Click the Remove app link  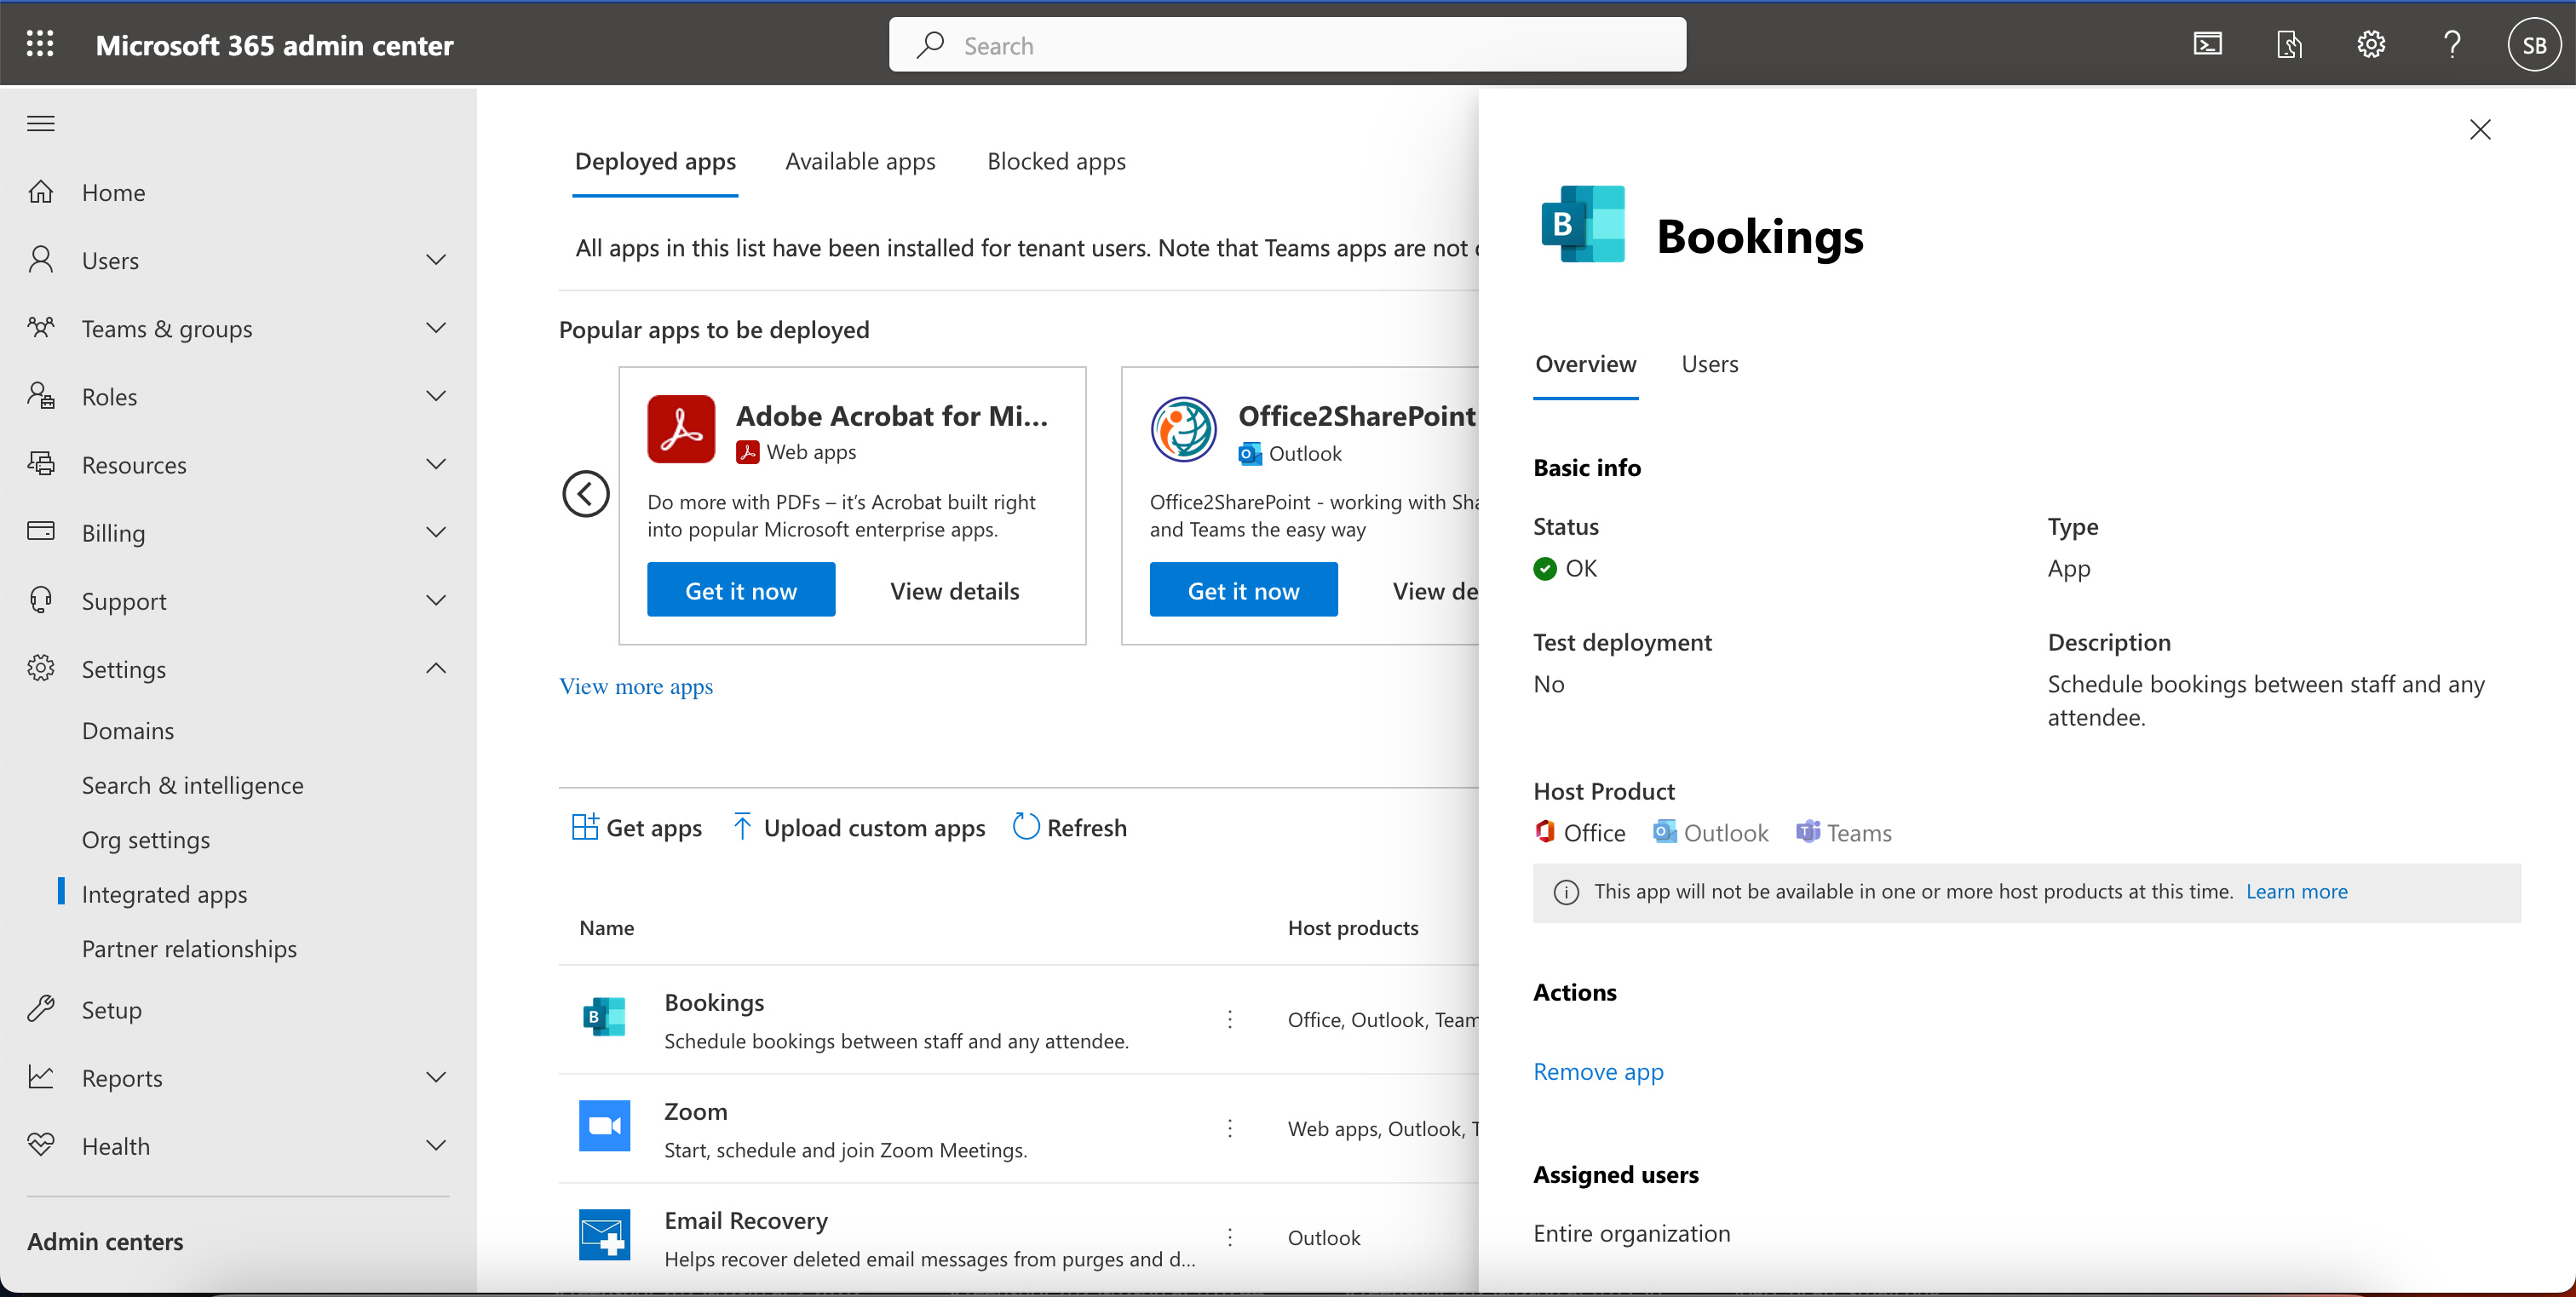click(1598, 1071)
